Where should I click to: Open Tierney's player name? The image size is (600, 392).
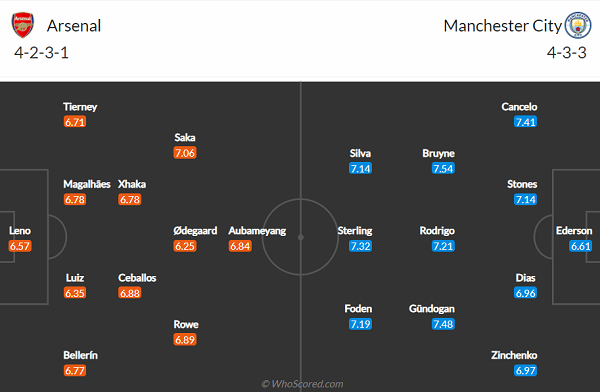(80, 107)
